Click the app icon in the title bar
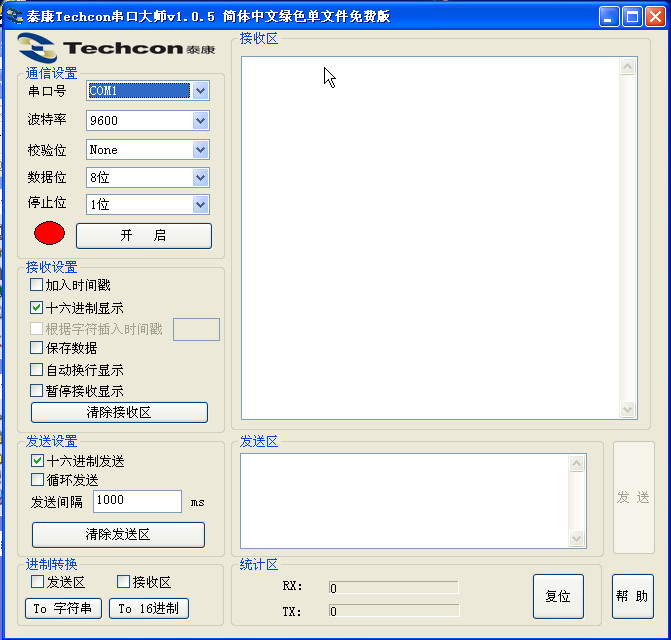Image resolution: width=671 pixels, height=640 pixels. 14,16
